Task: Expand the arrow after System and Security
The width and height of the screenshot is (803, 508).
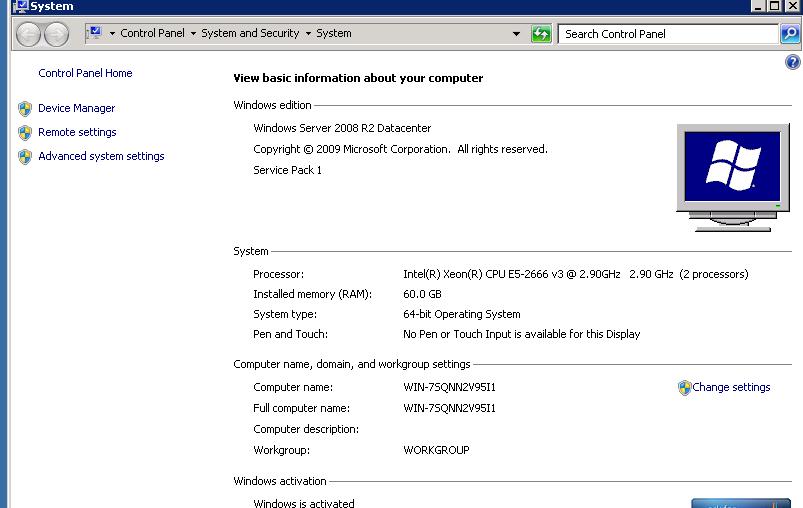Action: pos(308,33)
